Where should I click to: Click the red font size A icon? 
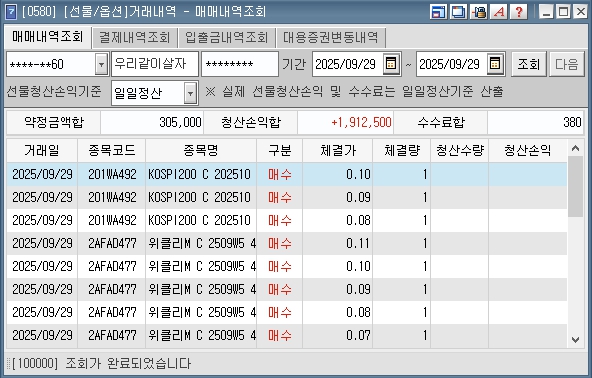499,12
